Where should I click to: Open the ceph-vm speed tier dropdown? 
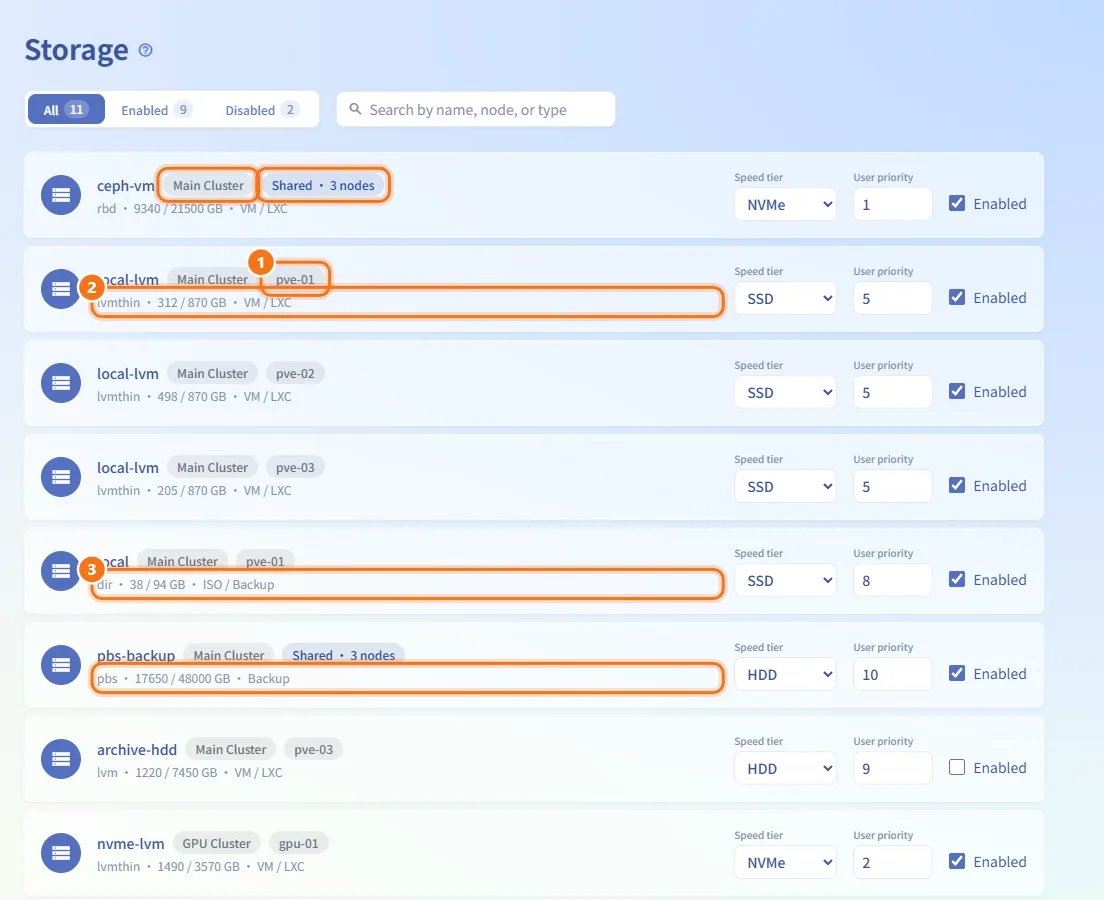[785, 204]
